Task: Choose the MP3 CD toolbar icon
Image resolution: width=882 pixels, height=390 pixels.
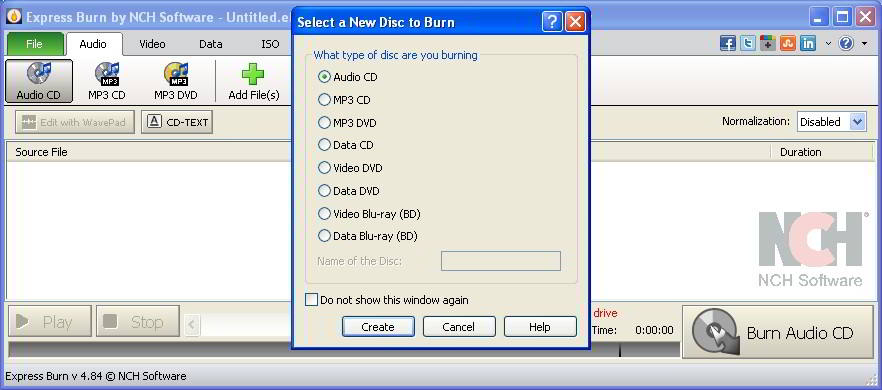Action: (107, 81)
